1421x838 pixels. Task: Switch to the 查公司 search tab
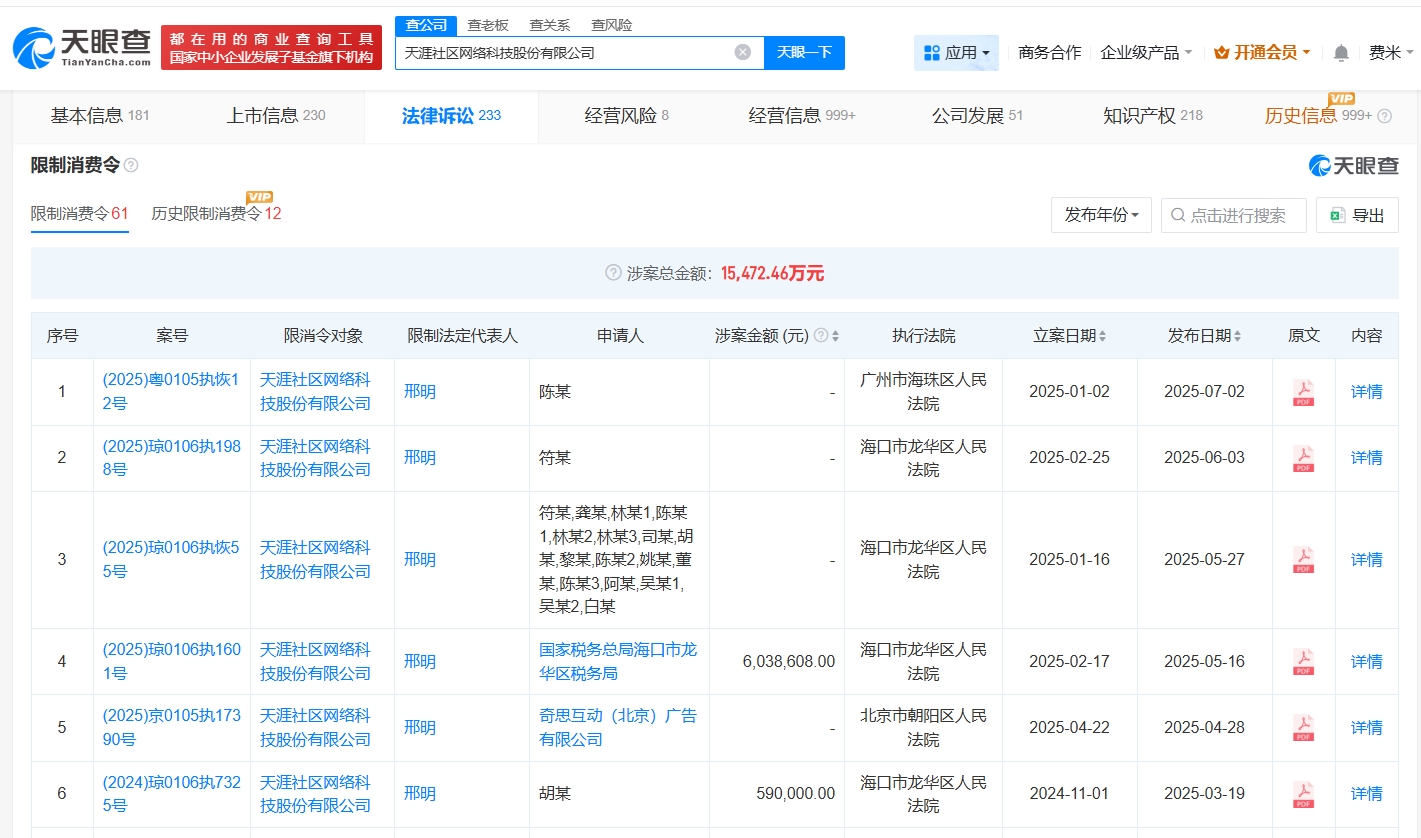pos(426,25)
